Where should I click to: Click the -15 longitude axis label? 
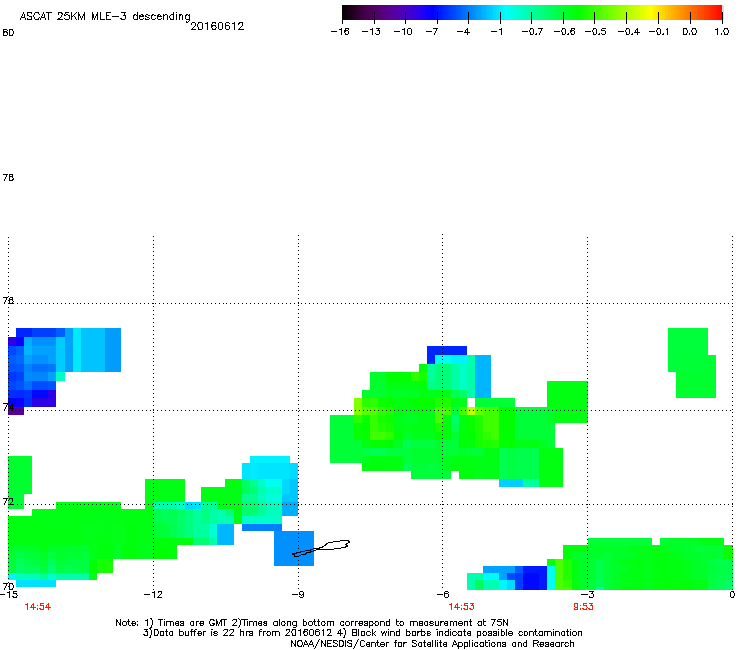coord(8,594)
